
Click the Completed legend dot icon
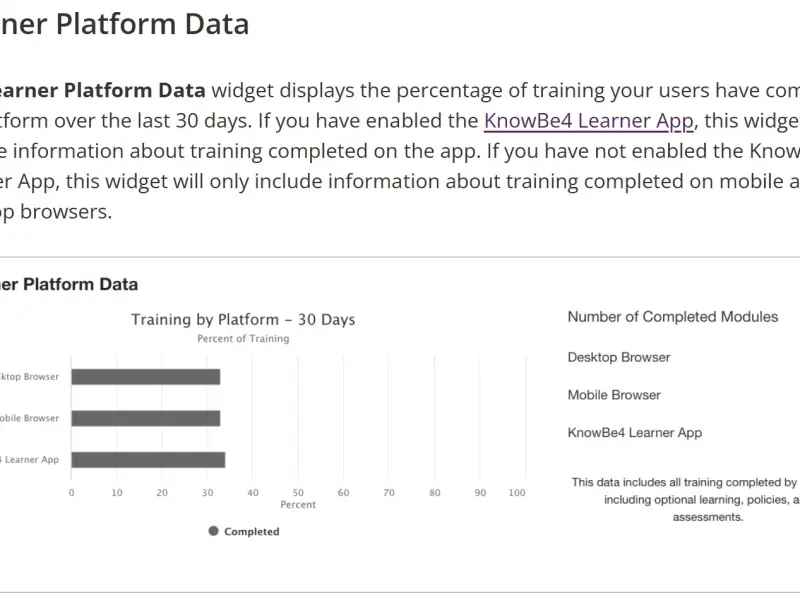coord(213,531)
